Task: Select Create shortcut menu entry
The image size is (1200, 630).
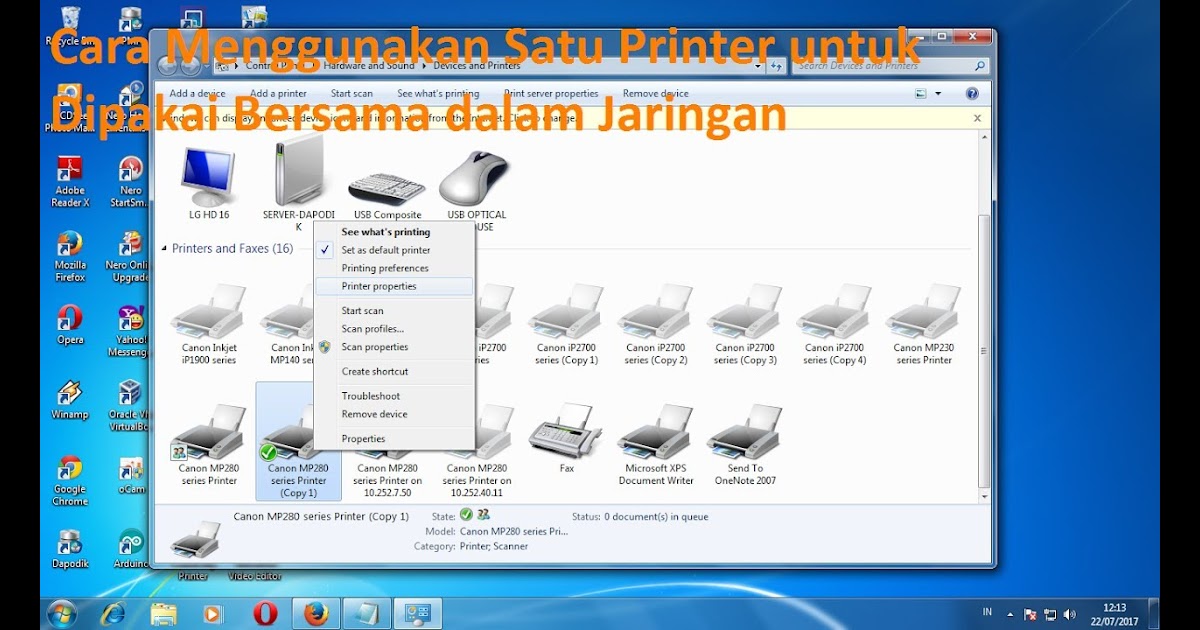Action: click(393, 371)
